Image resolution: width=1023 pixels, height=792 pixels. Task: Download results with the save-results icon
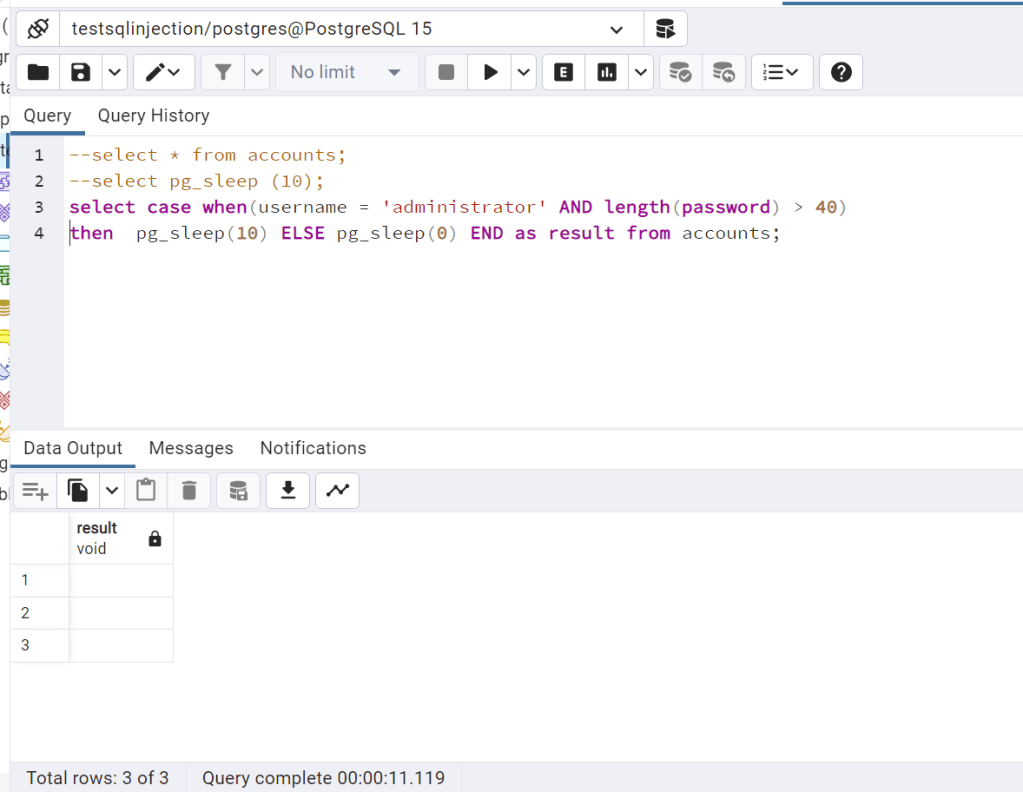tap(288, 490)
